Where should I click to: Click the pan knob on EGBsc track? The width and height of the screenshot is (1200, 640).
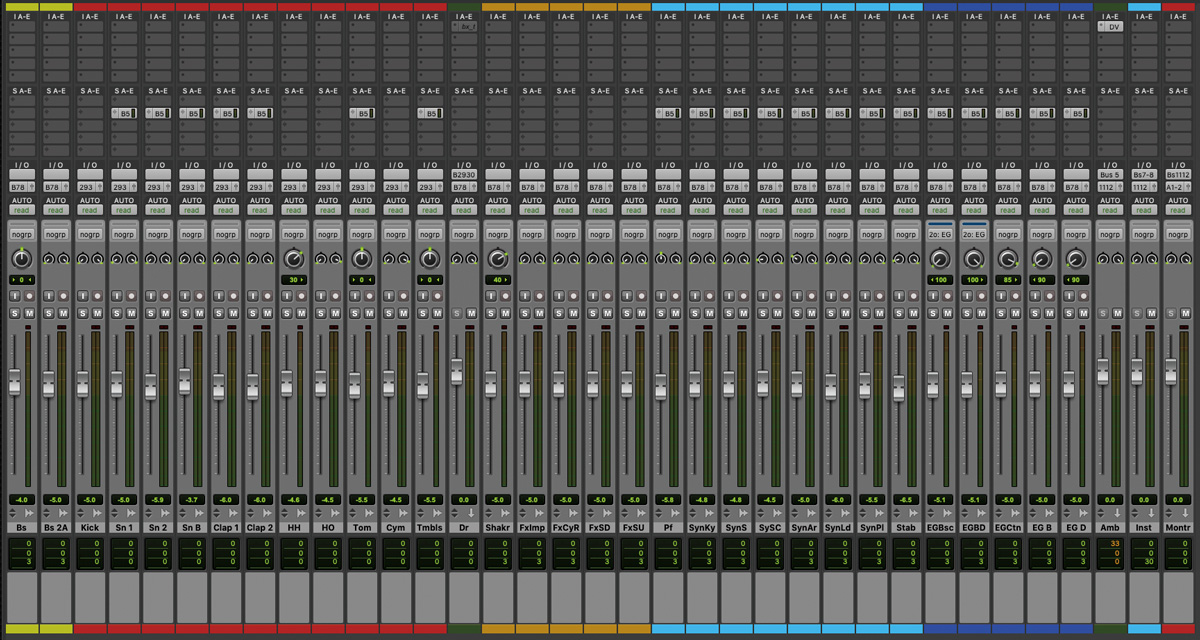[x=939, y=259]
